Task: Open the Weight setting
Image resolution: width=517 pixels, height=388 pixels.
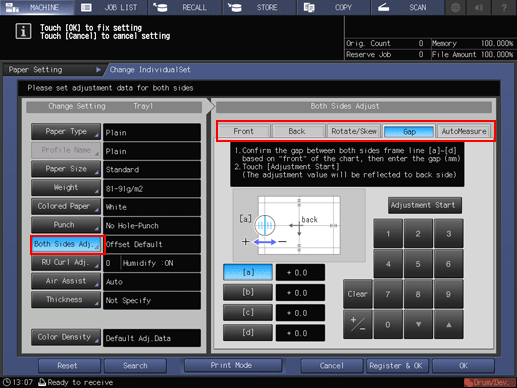Action: point(66,188)
